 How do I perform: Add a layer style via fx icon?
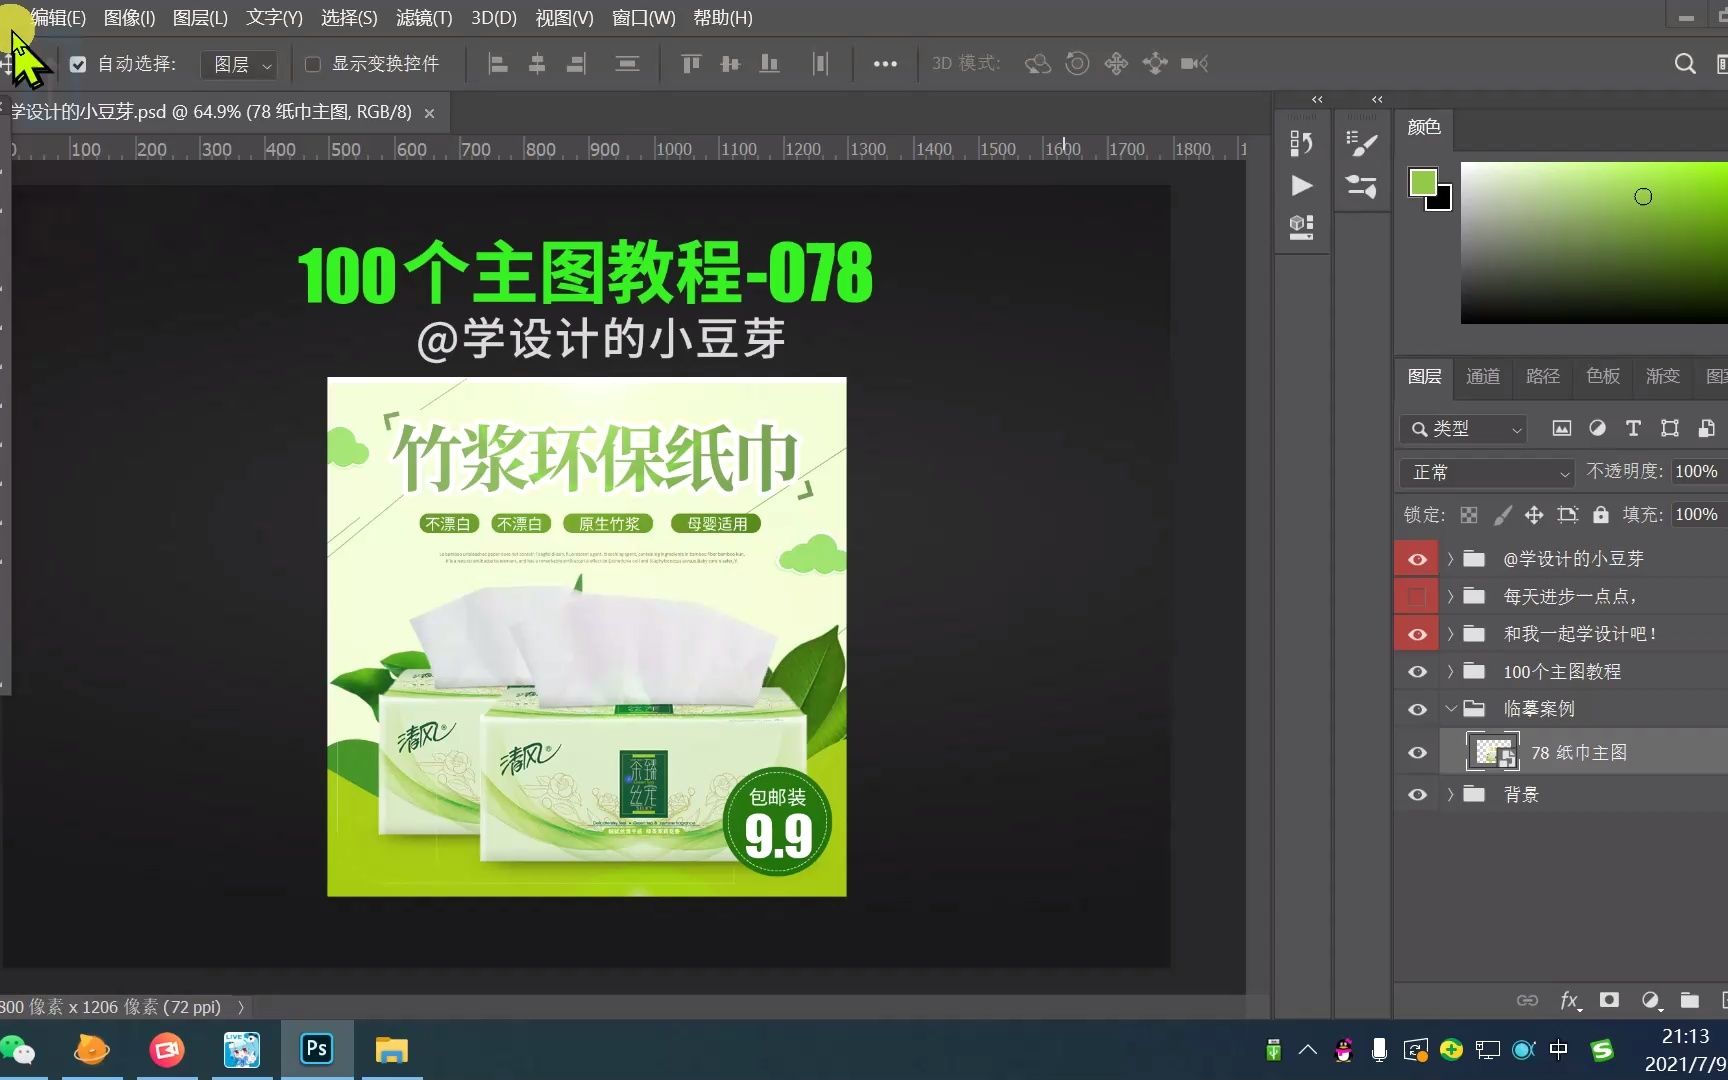tap(1570, 1000)
